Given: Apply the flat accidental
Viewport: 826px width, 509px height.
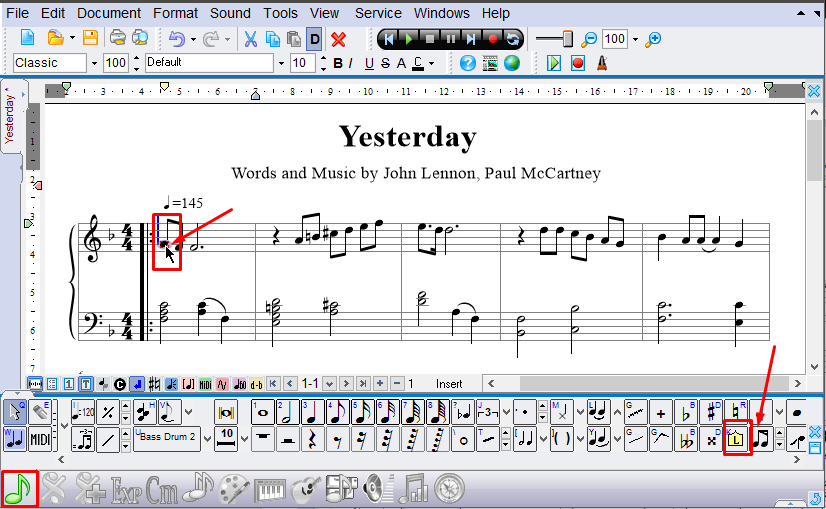Looking at the screenshot, I should click(686, 412).
